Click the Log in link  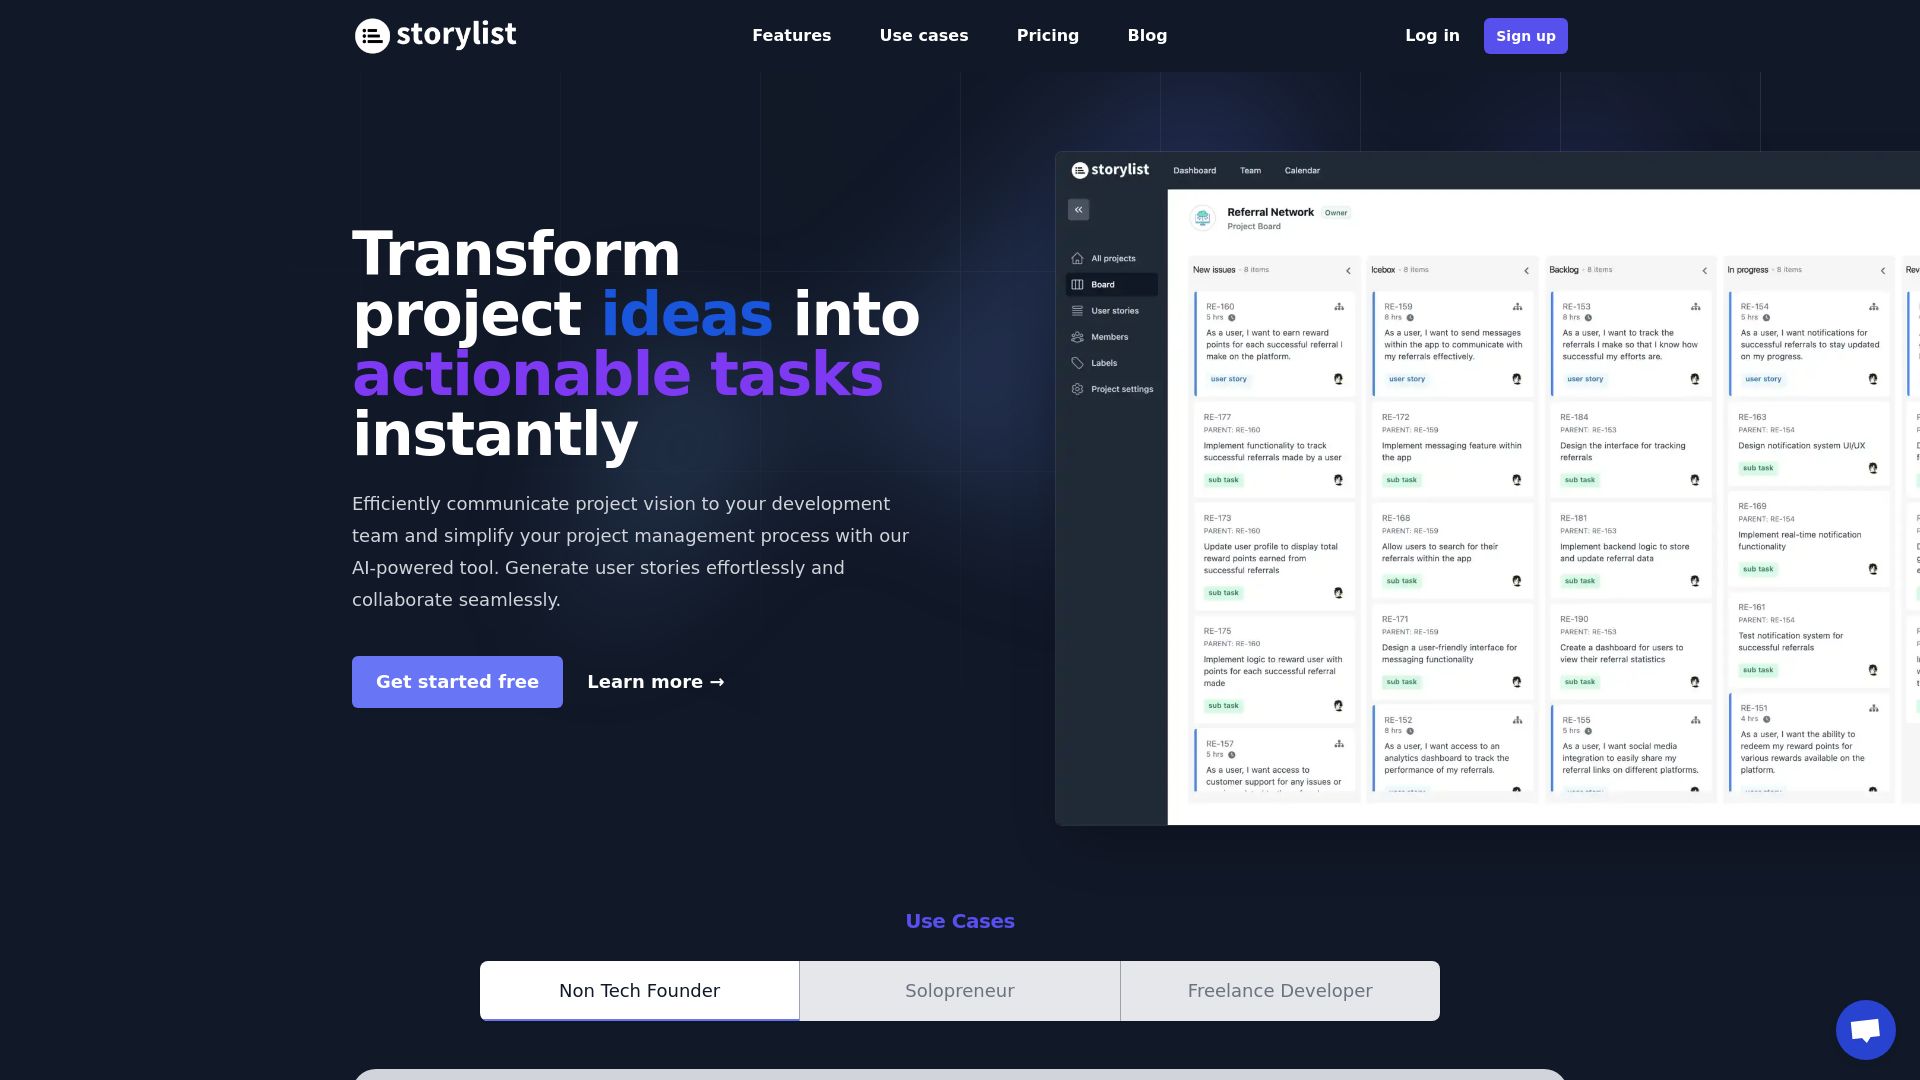coord(1431,36)
